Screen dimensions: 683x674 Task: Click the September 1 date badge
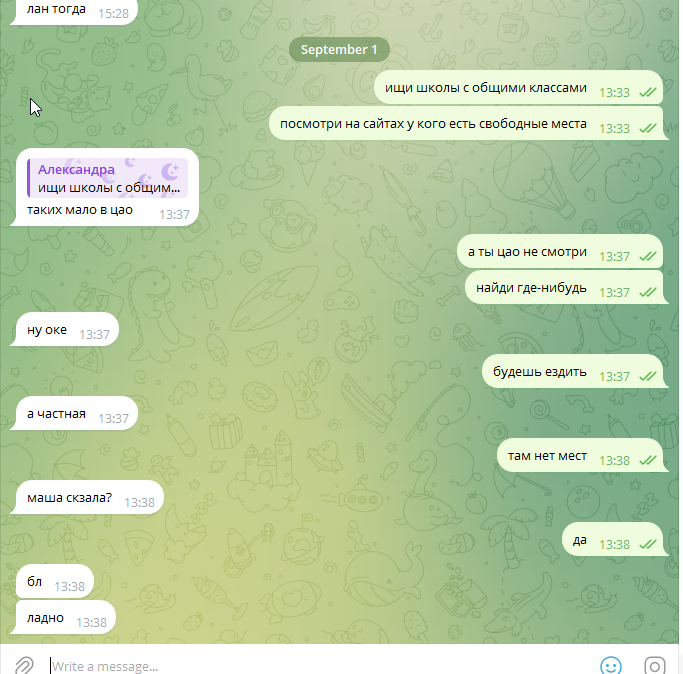(x=339, y=50)
